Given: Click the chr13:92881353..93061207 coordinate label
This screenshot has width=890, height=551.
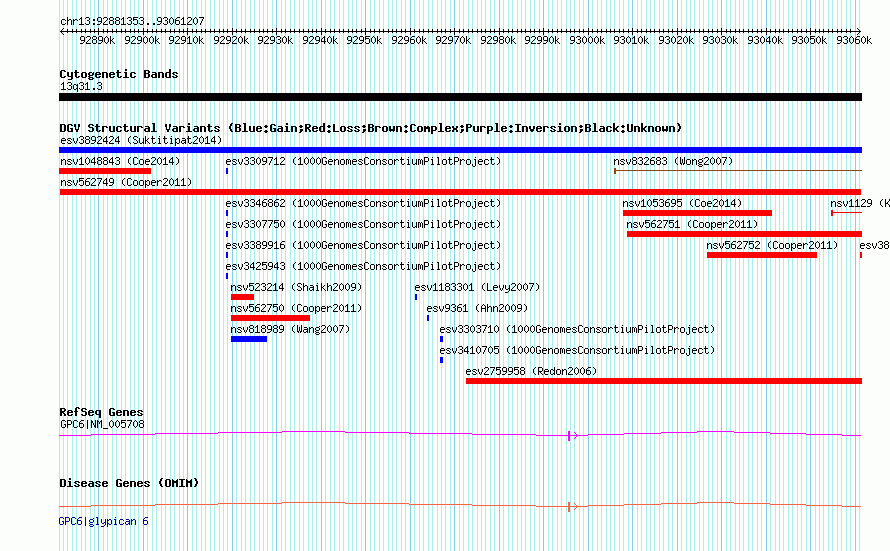Looking at the screenshot, I should pos(132,21).
